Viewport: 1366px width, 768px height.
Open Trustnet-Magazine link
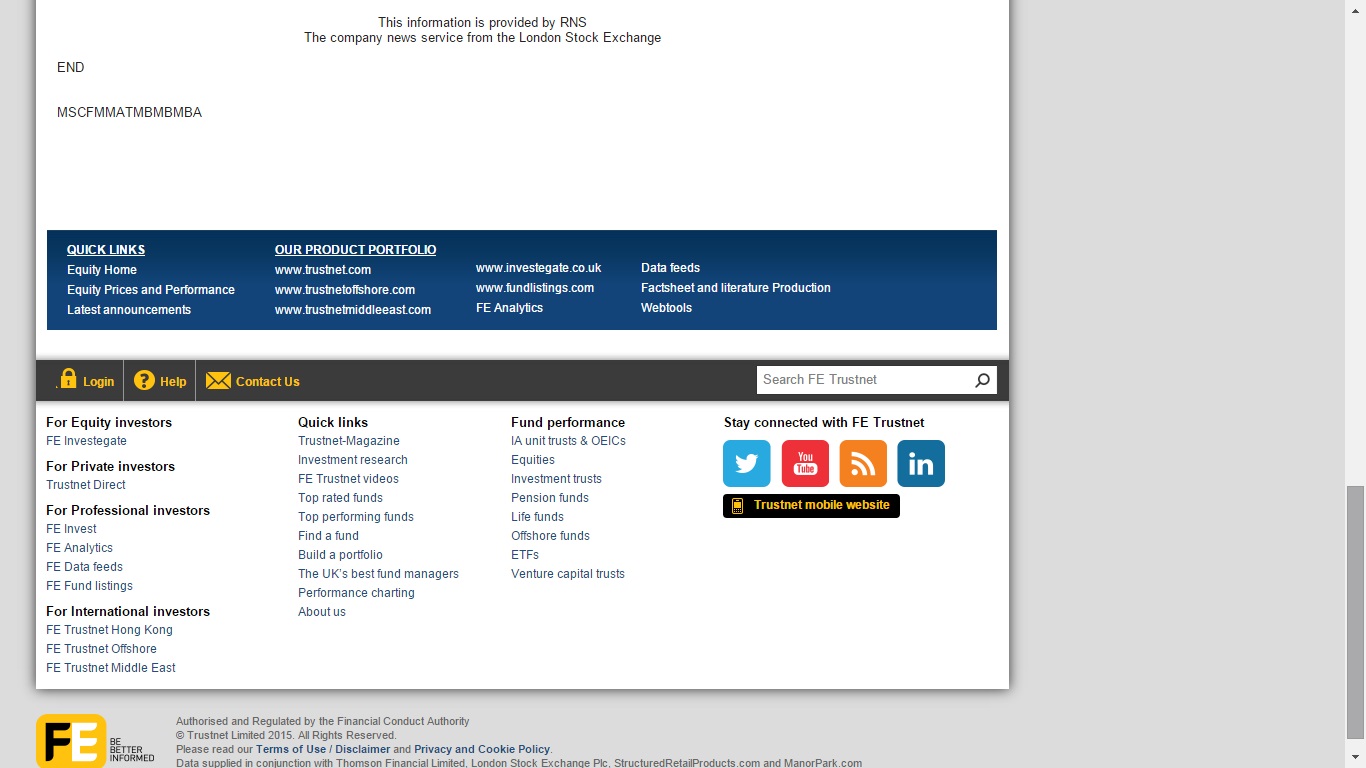(349, 441)
